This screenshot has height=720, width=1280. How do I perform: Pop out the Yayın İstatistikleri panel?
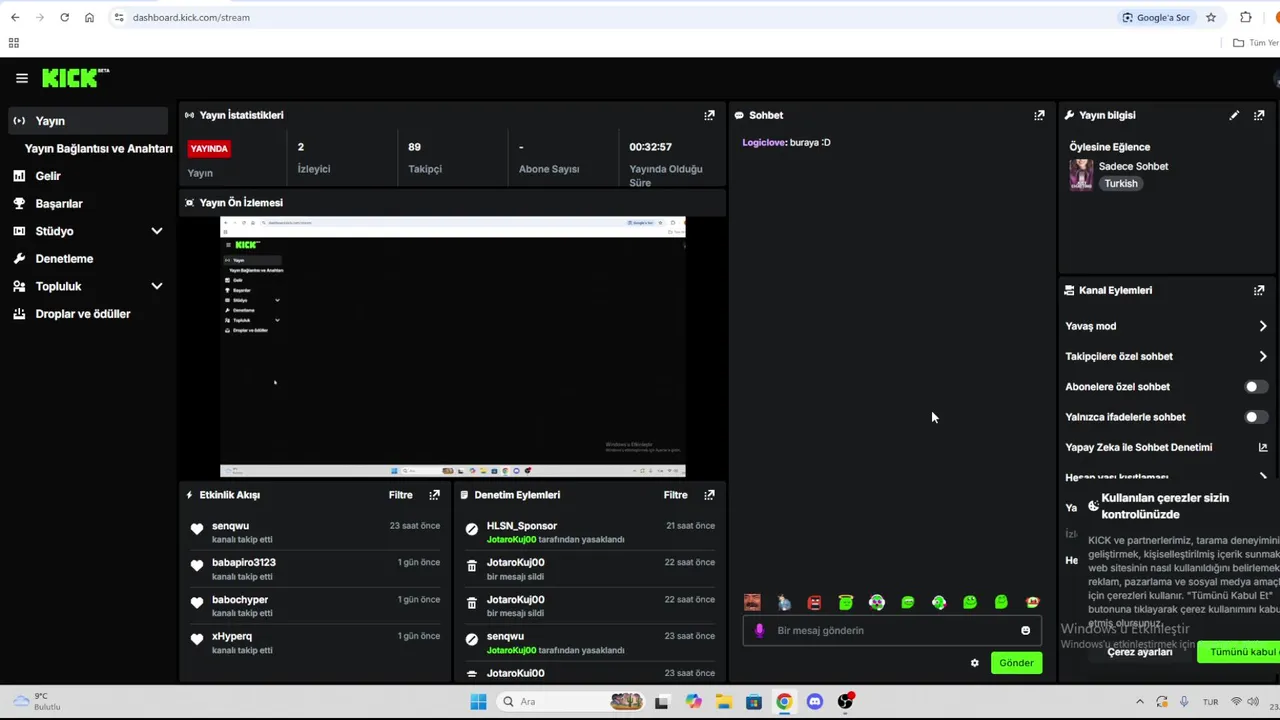click(x=709, y=115)
